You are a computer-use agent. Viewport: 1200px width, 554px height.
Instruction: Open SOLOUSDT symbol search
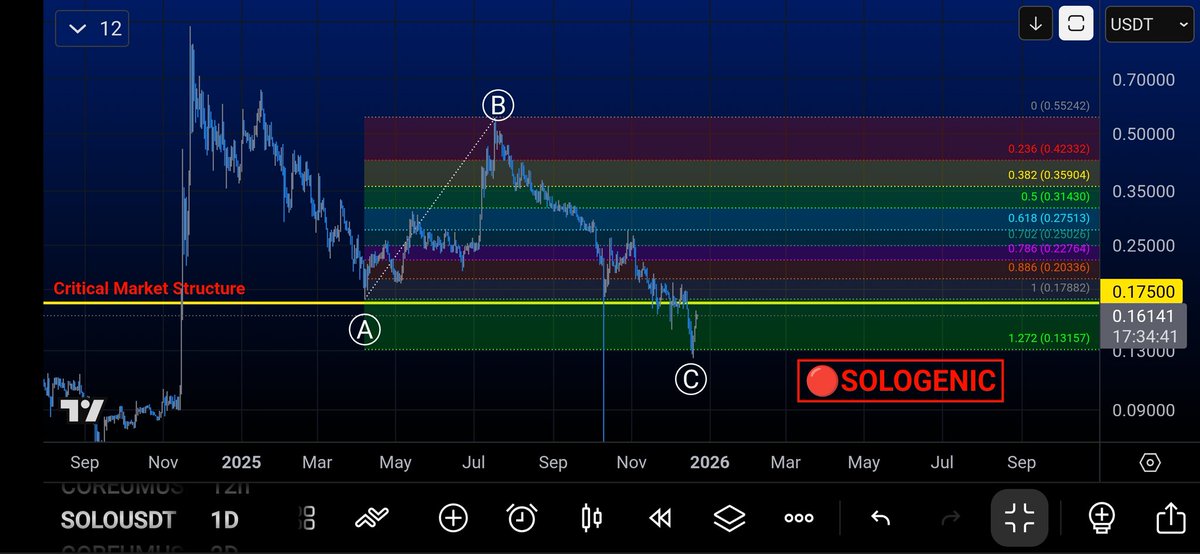pos(118,520)
